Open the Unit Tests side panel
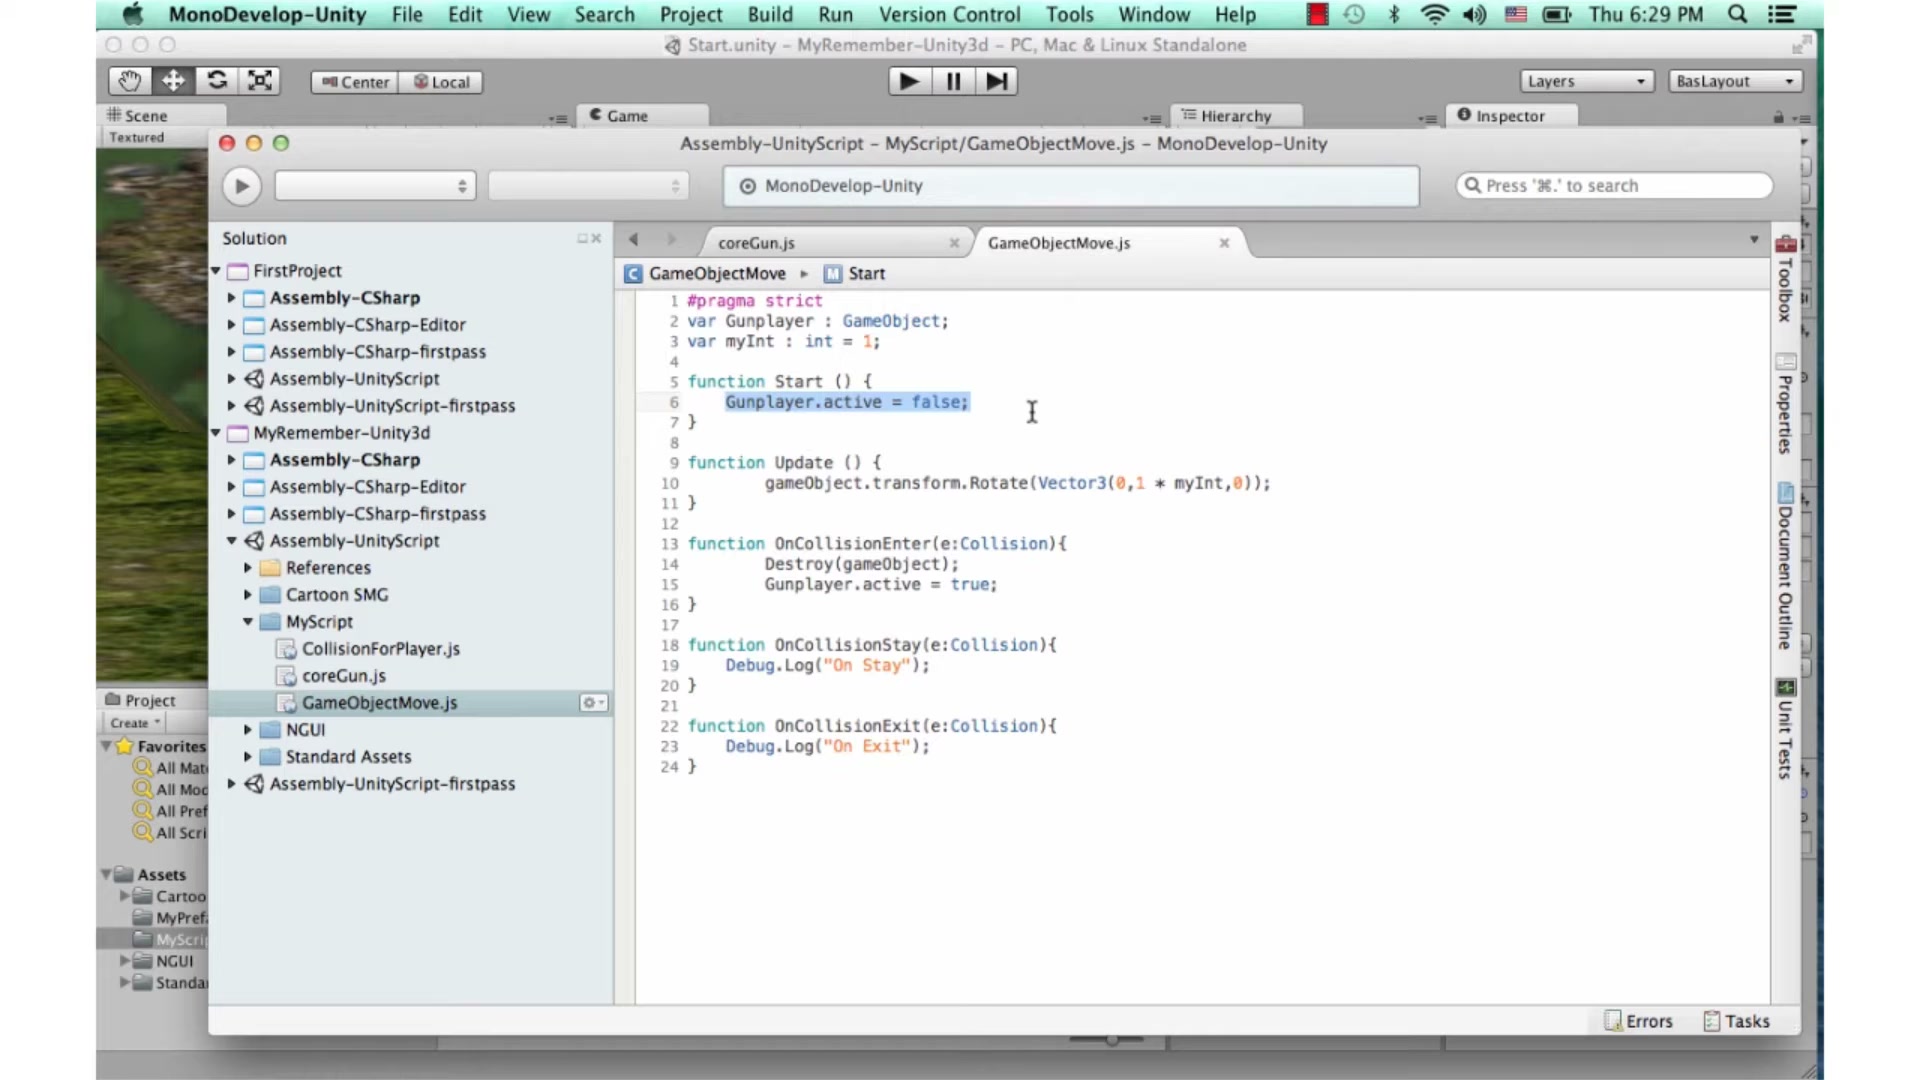 1785,729
